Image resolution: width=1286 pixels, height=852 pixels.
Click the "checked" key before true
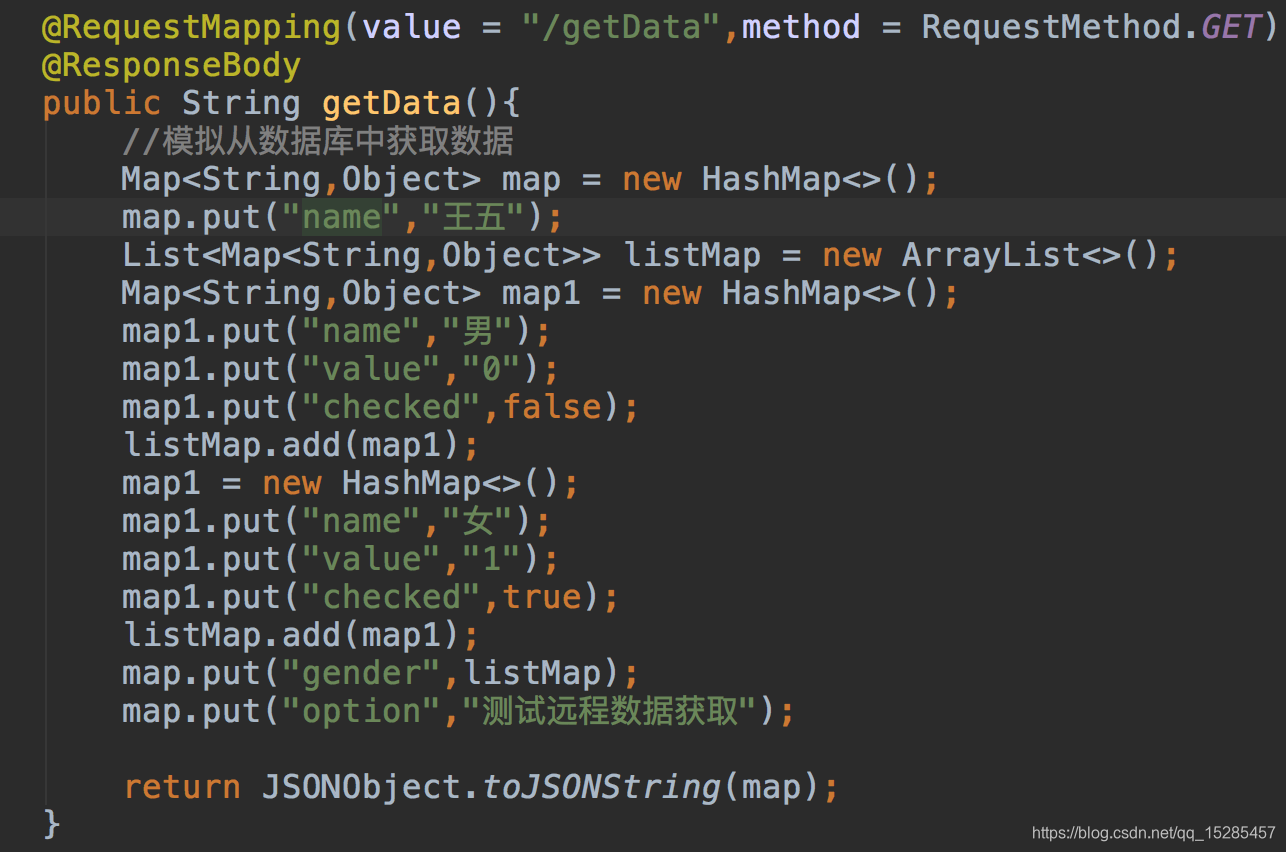coord(391,597)
